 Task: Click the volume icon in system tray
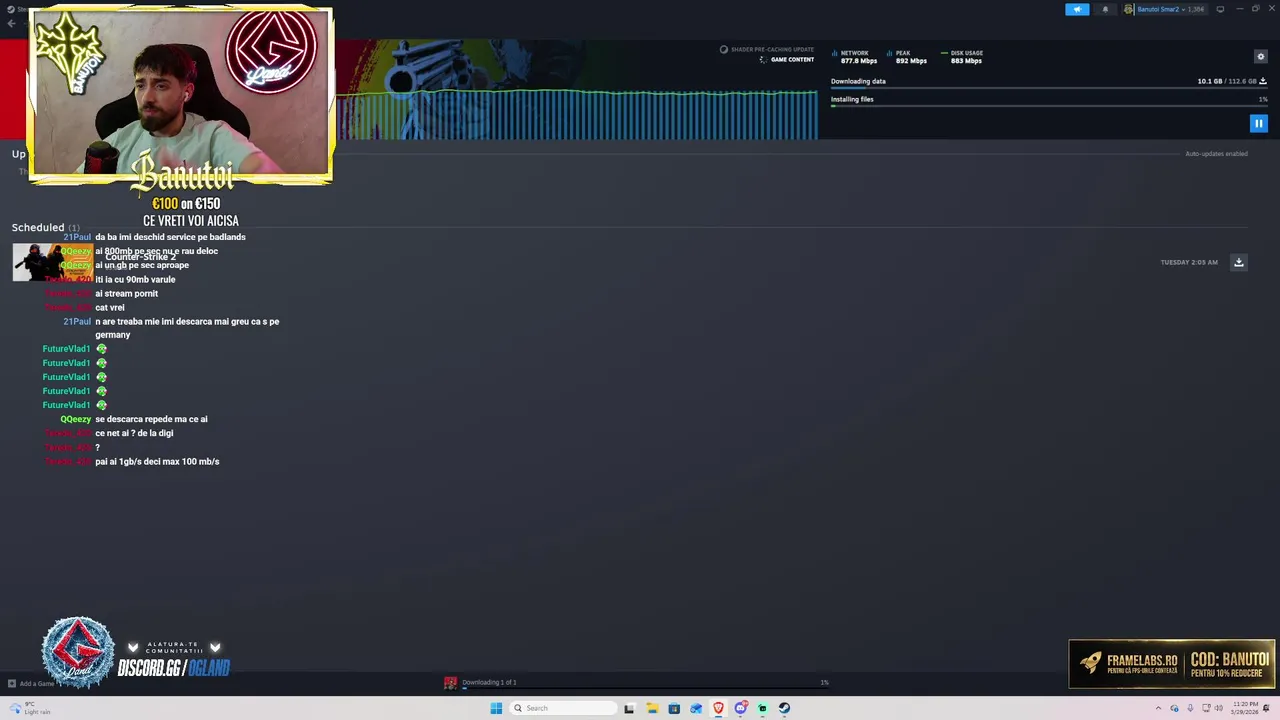[1220, 708]
